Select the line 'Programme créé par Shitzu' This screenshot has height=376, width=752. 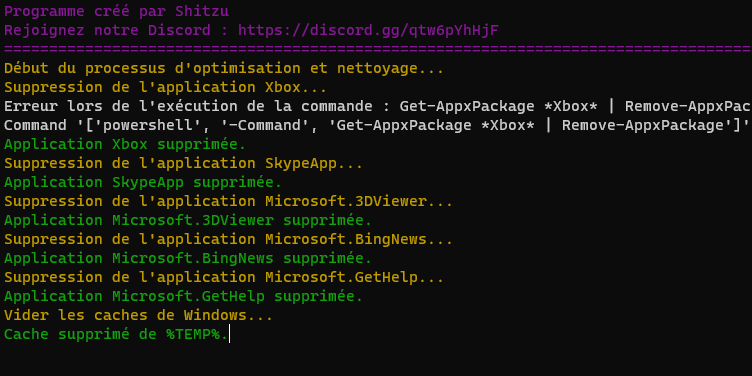[x=117, y=12]
